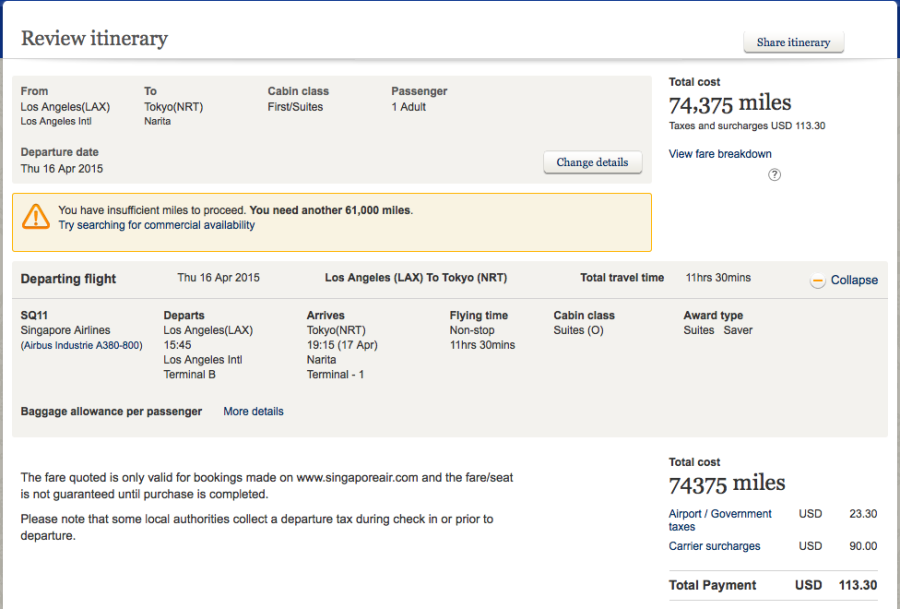Screen dimensions: 900x609
Task: Open the View fare breakdown link
Action: tap(720, 154)
